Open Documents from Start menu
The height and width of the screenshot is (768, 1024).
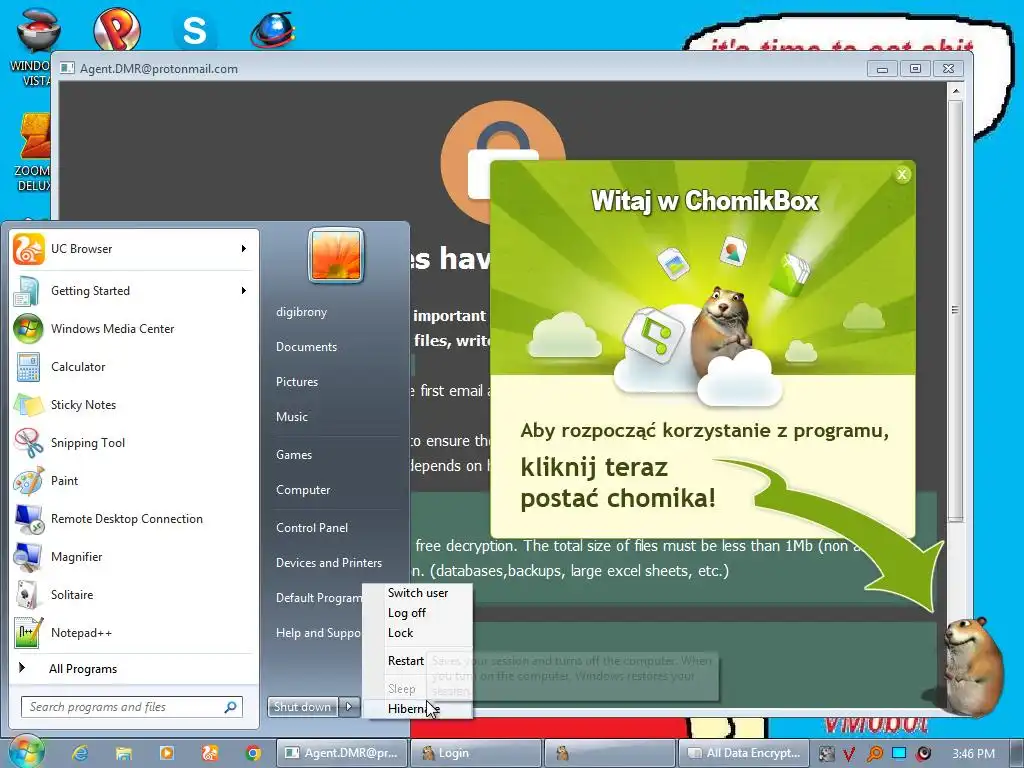click(x=306, y=347)
